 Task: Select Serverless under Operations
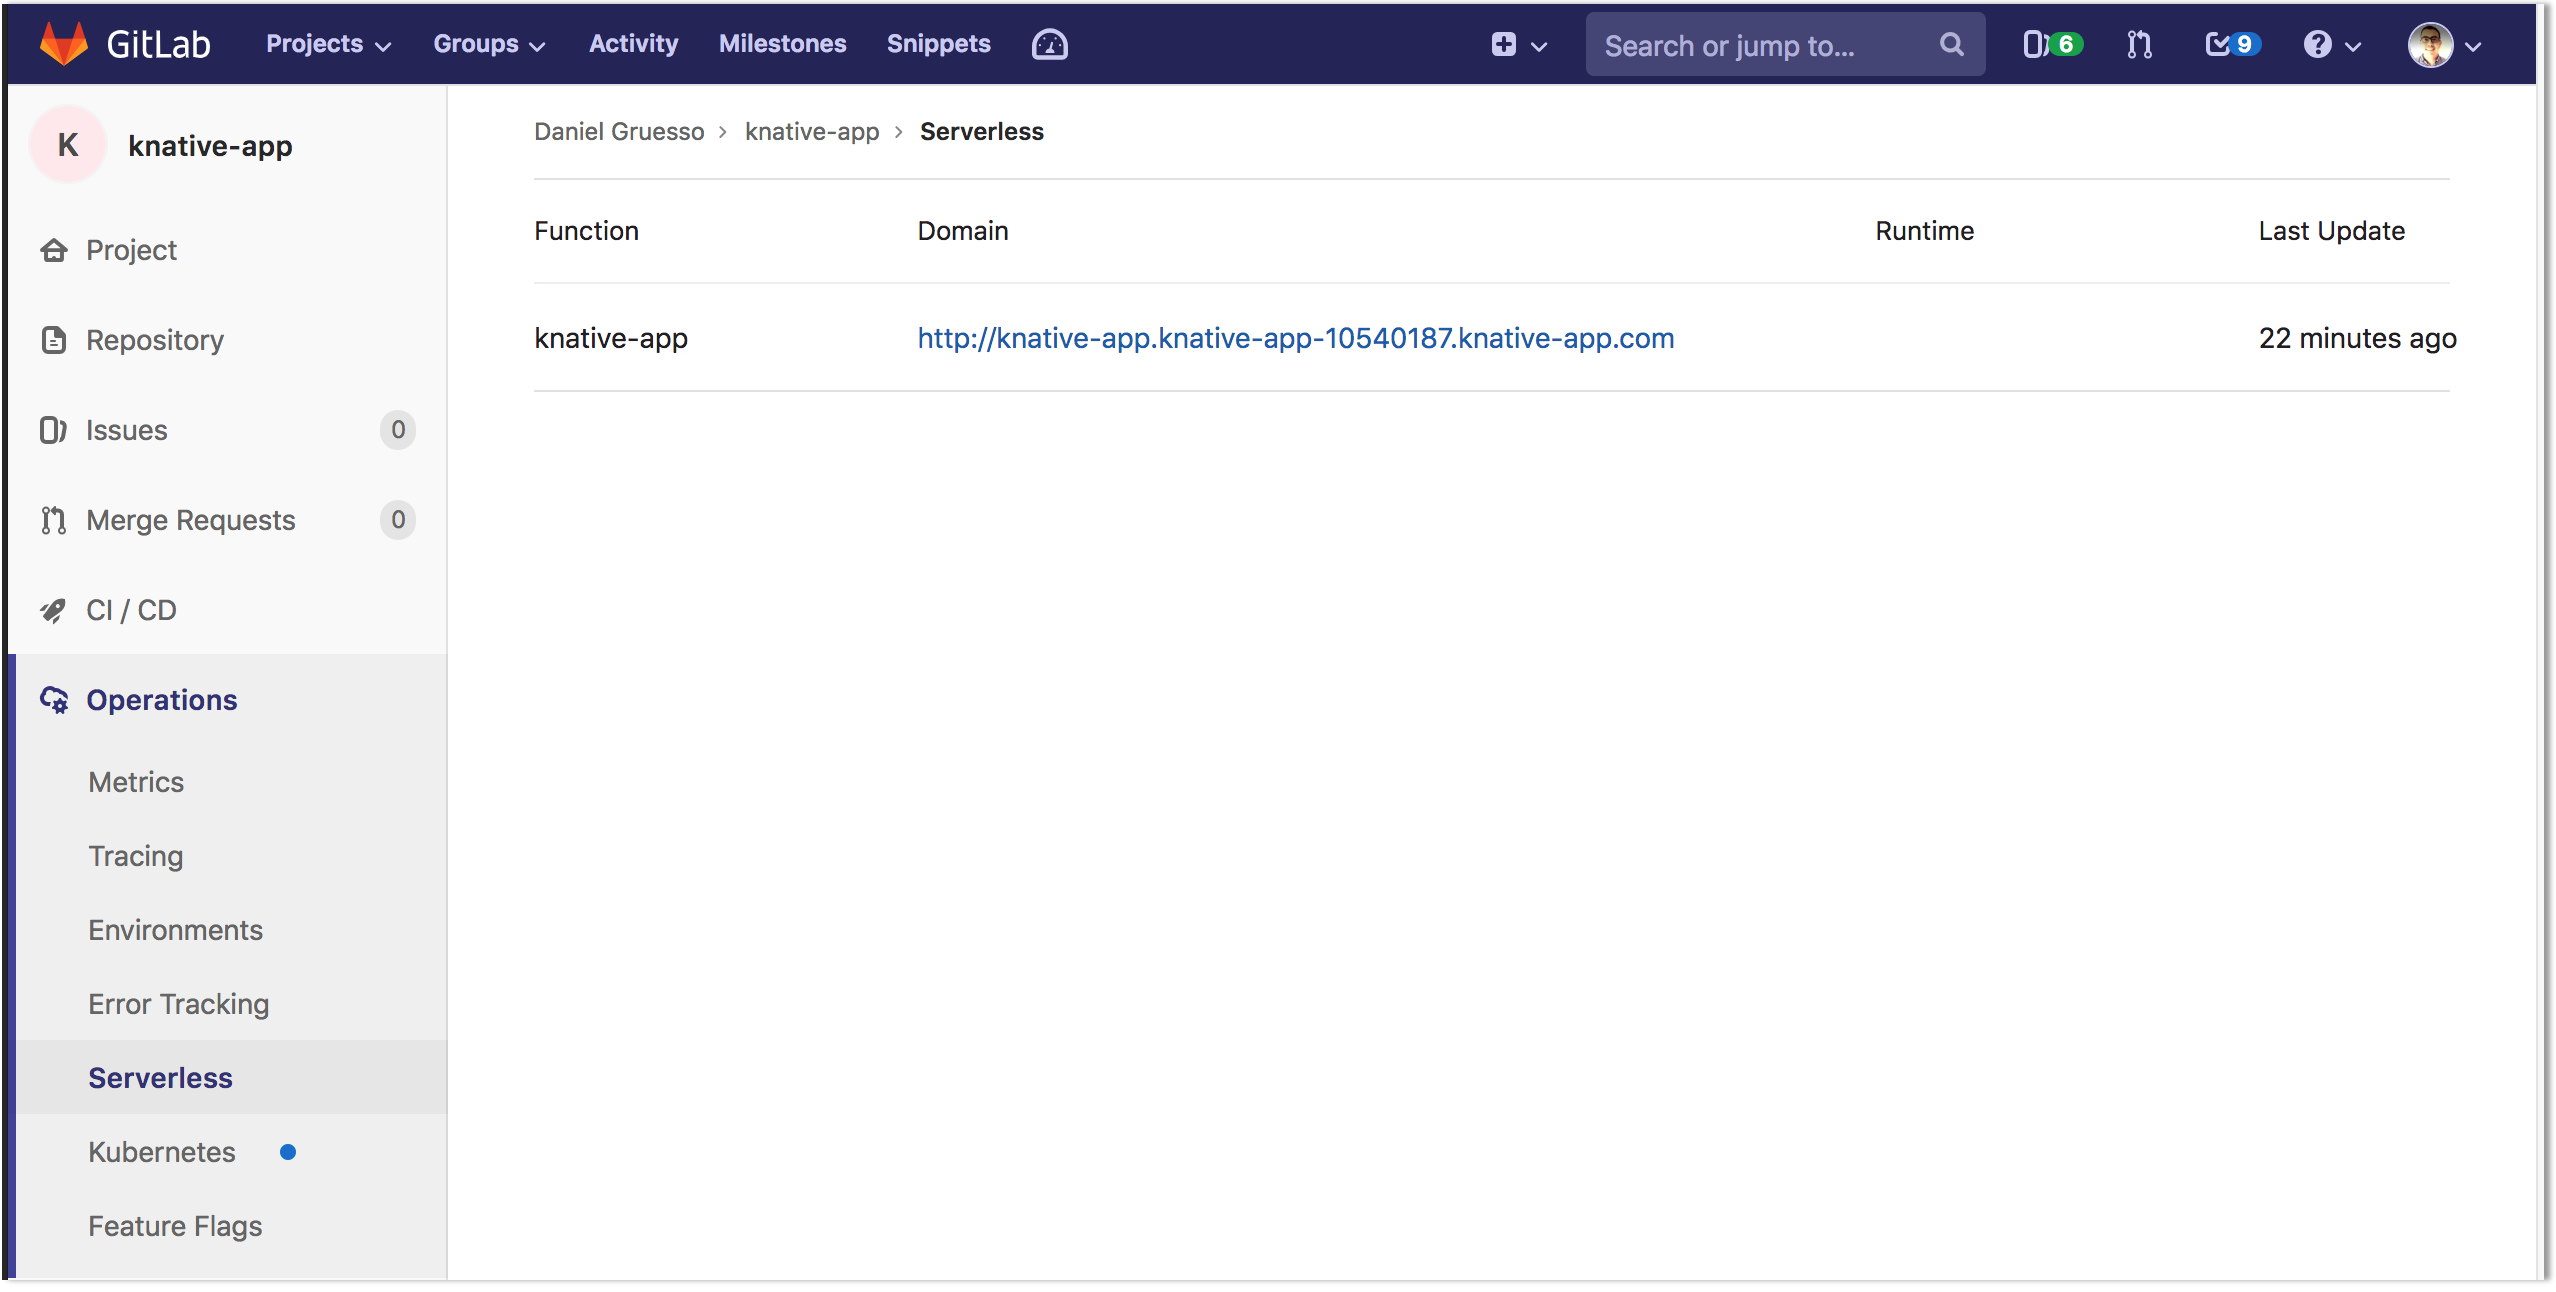(160, 1078)
